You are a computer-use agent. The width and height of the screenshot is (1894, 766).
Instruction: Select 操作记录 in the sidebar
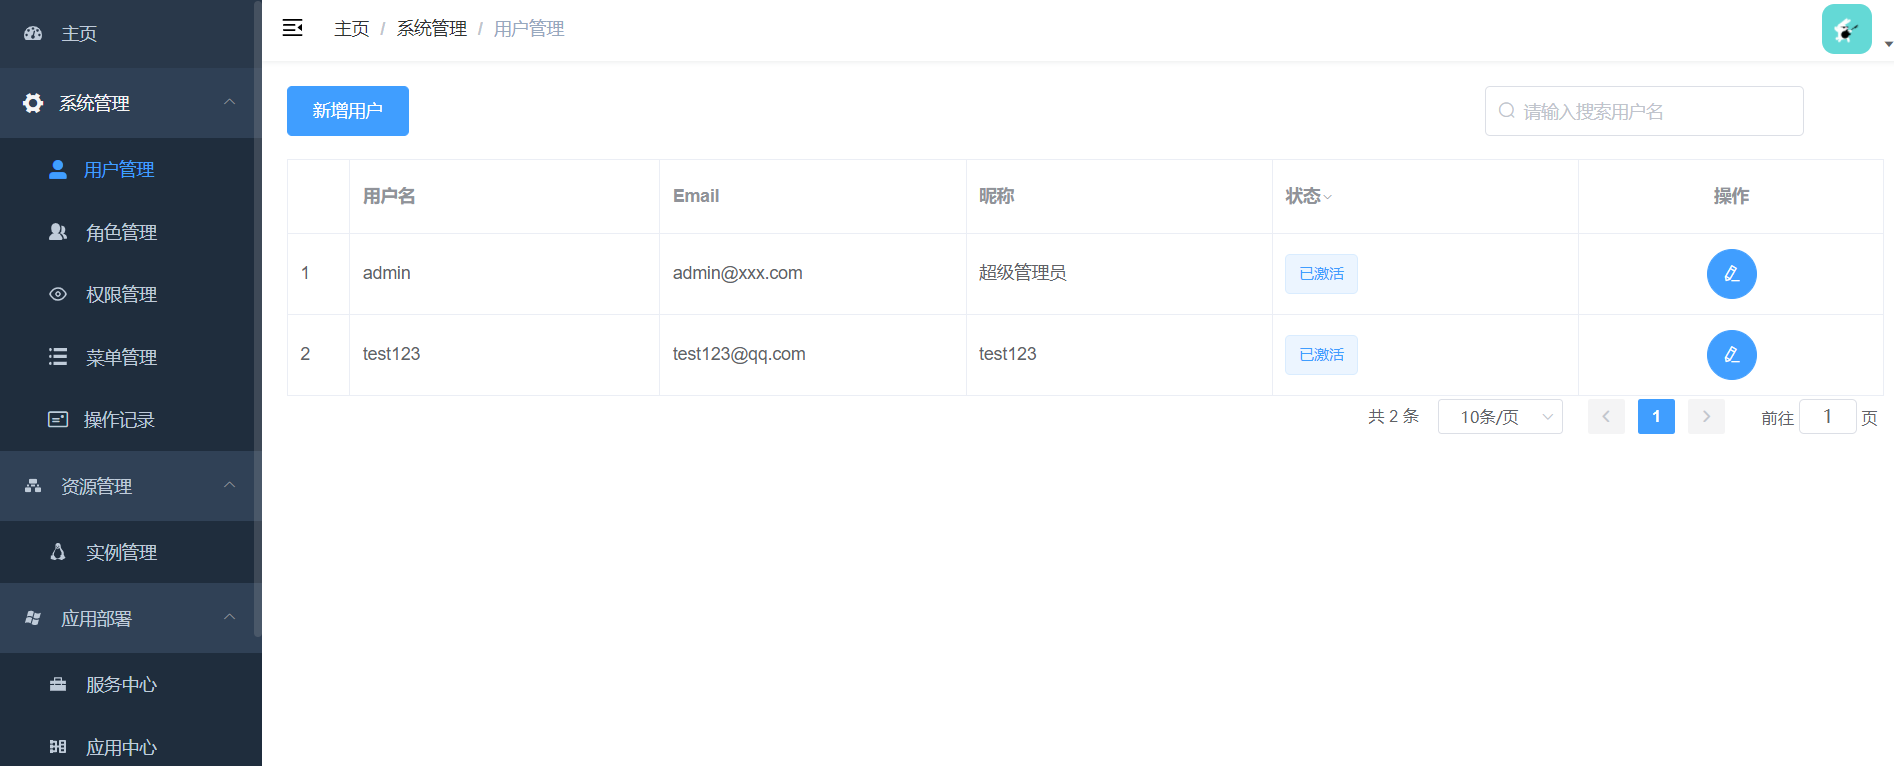(130, 419)
